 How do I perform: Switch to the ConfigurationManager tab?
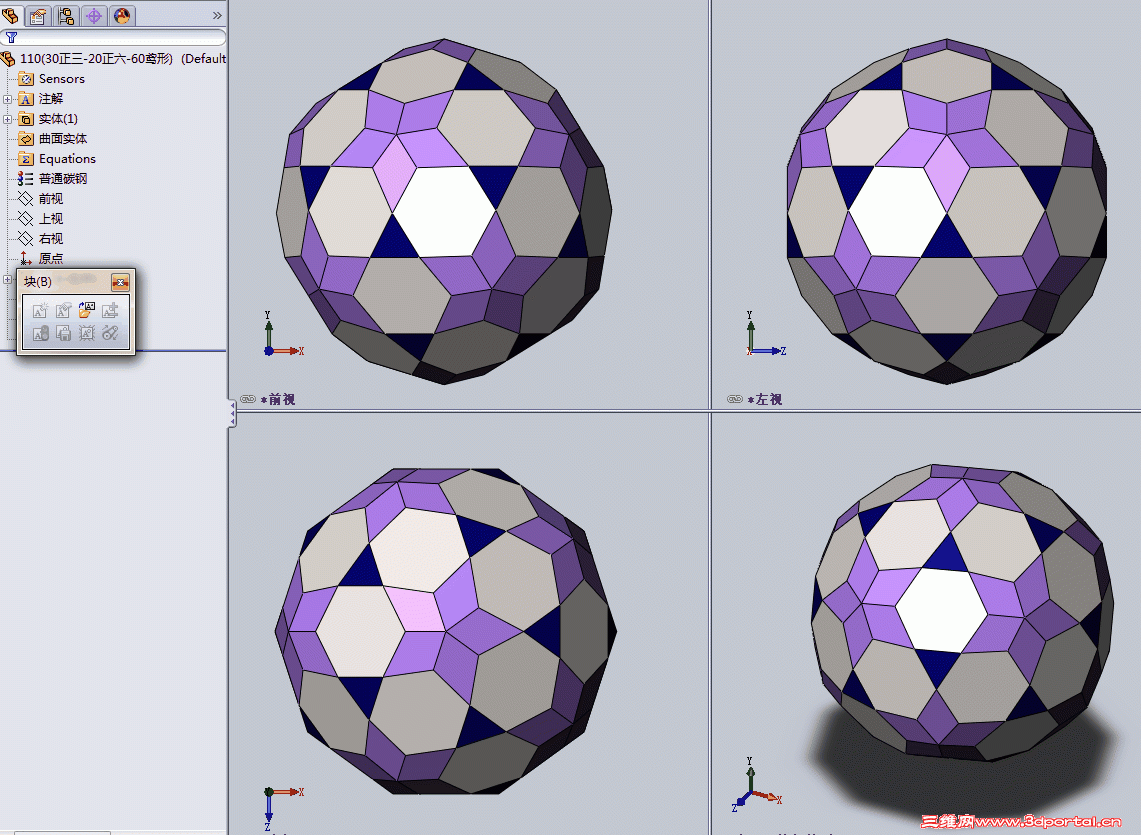coord(66,15)
